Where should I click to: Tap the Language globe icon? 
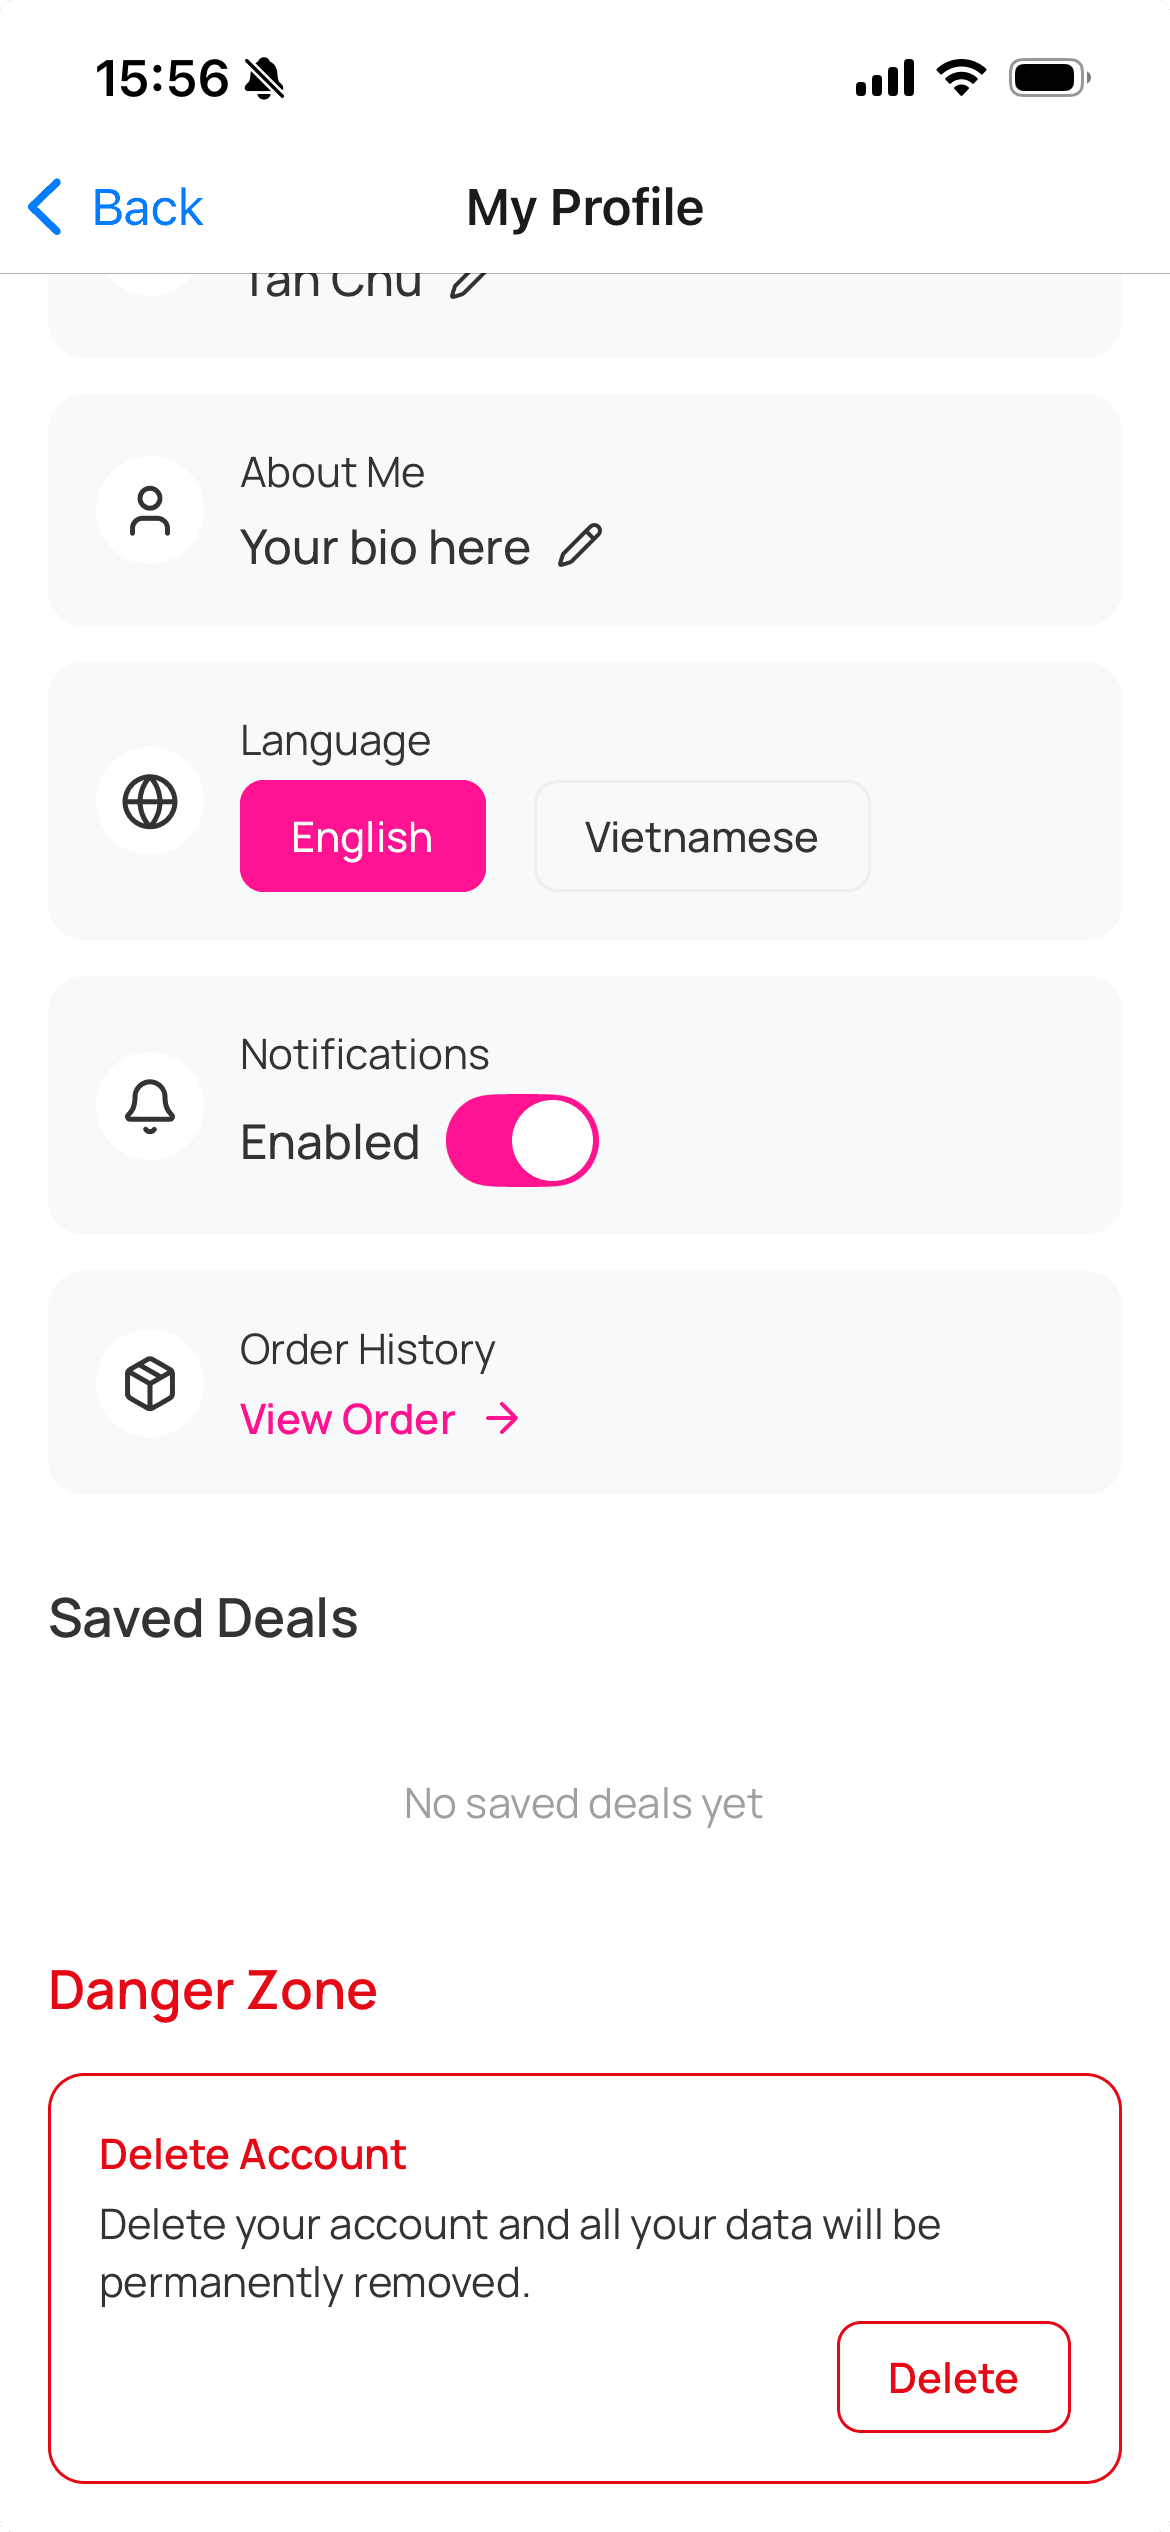150,802
